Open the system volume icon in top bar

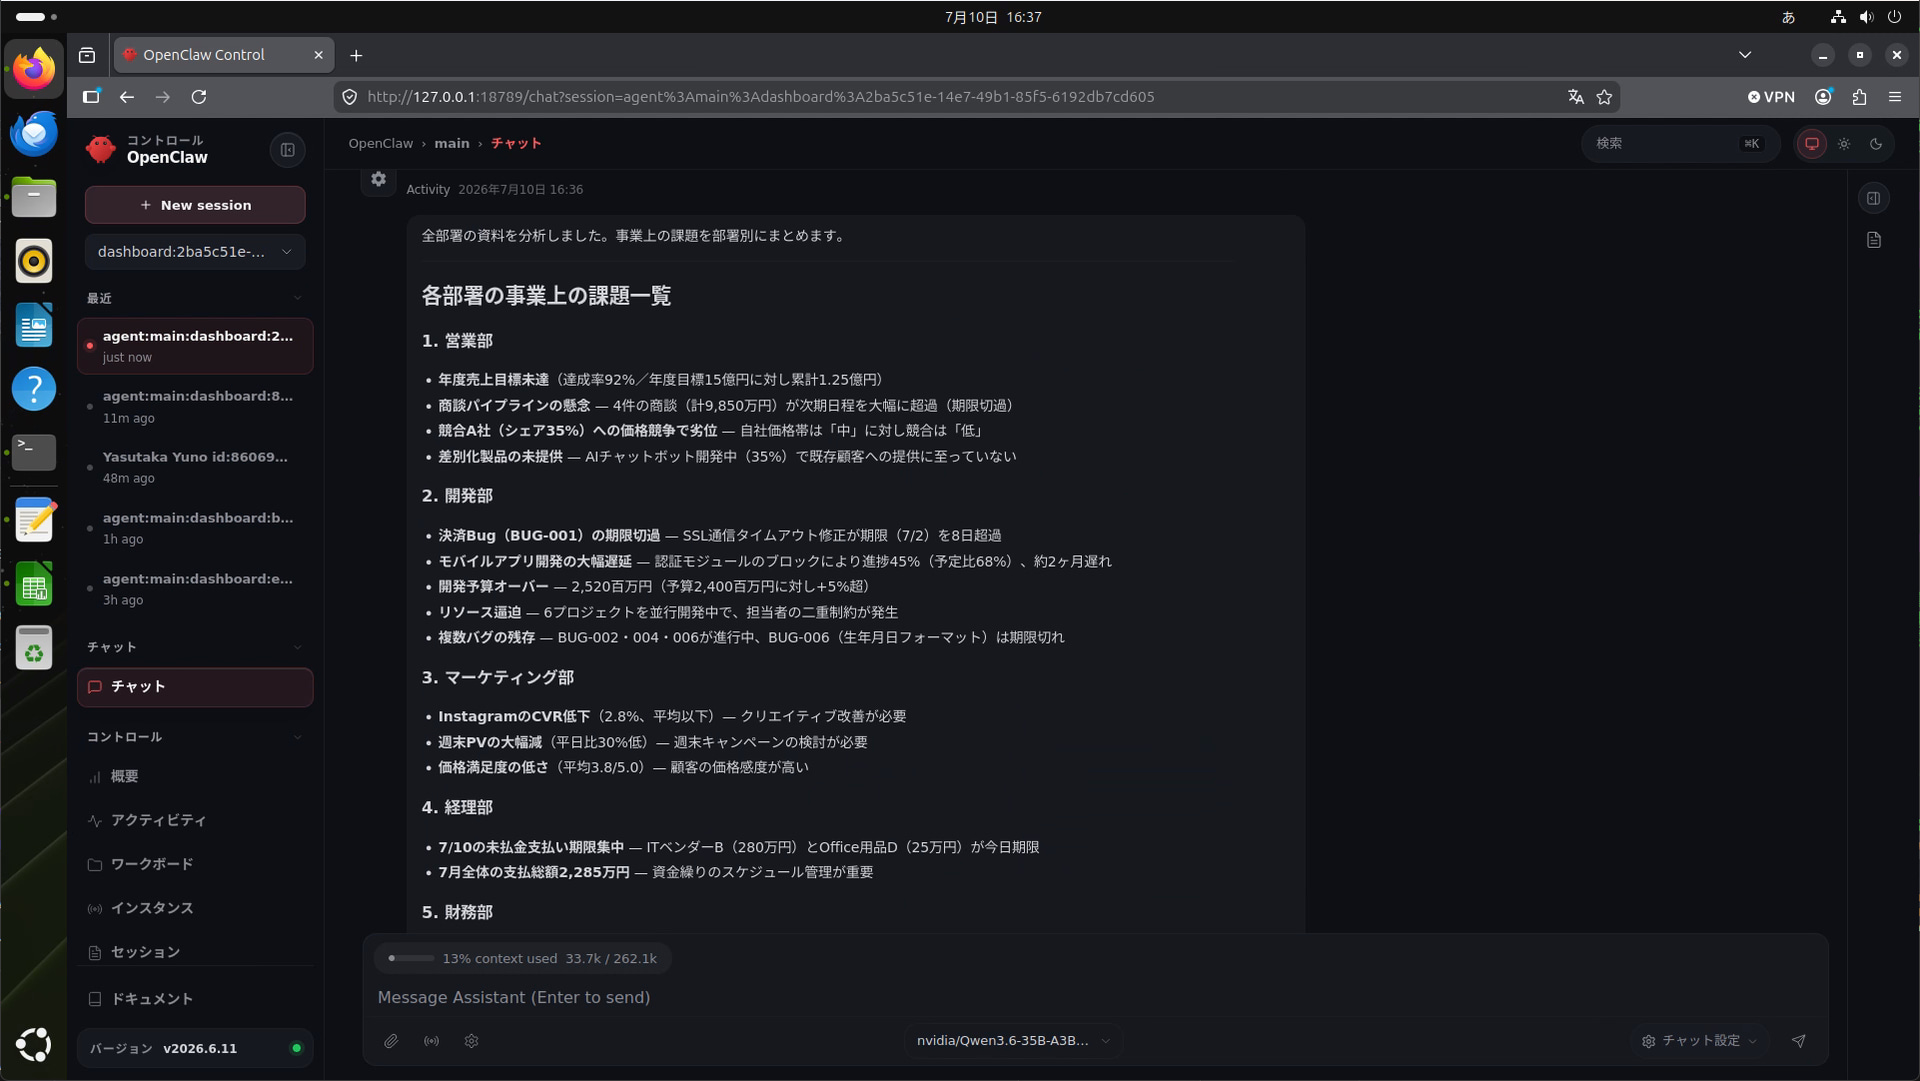point(1866,17)
